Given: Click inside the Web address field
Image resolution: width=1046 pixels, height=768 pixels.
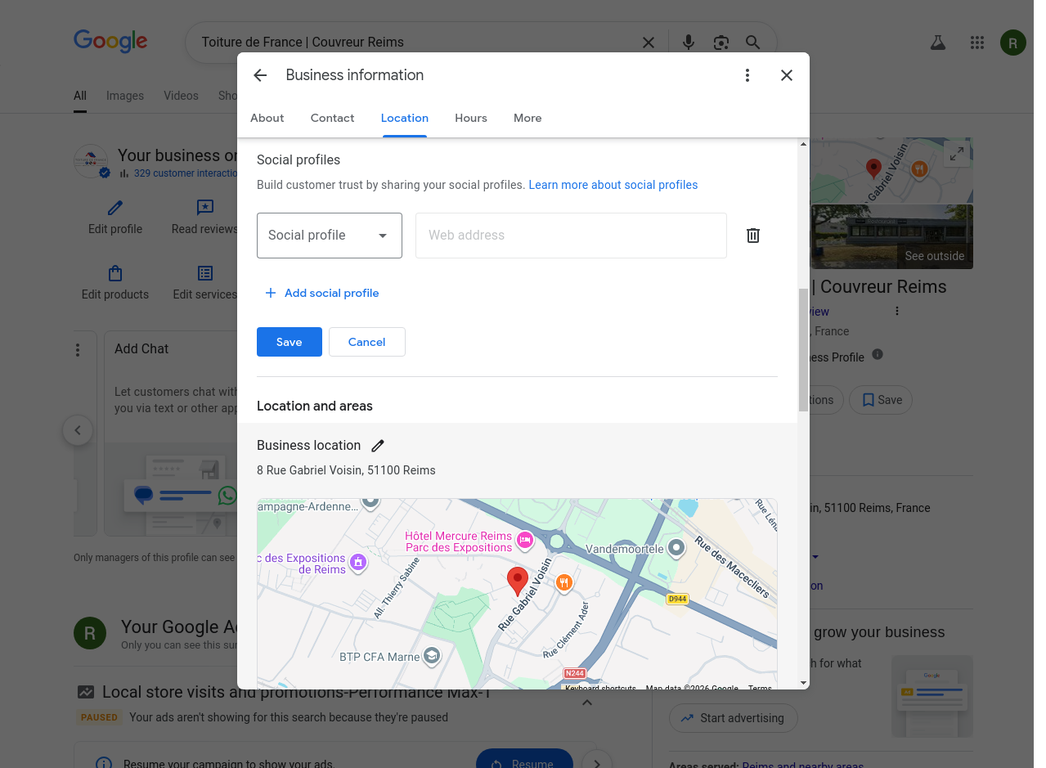Looking at the screenshot, I should point(570,235).
